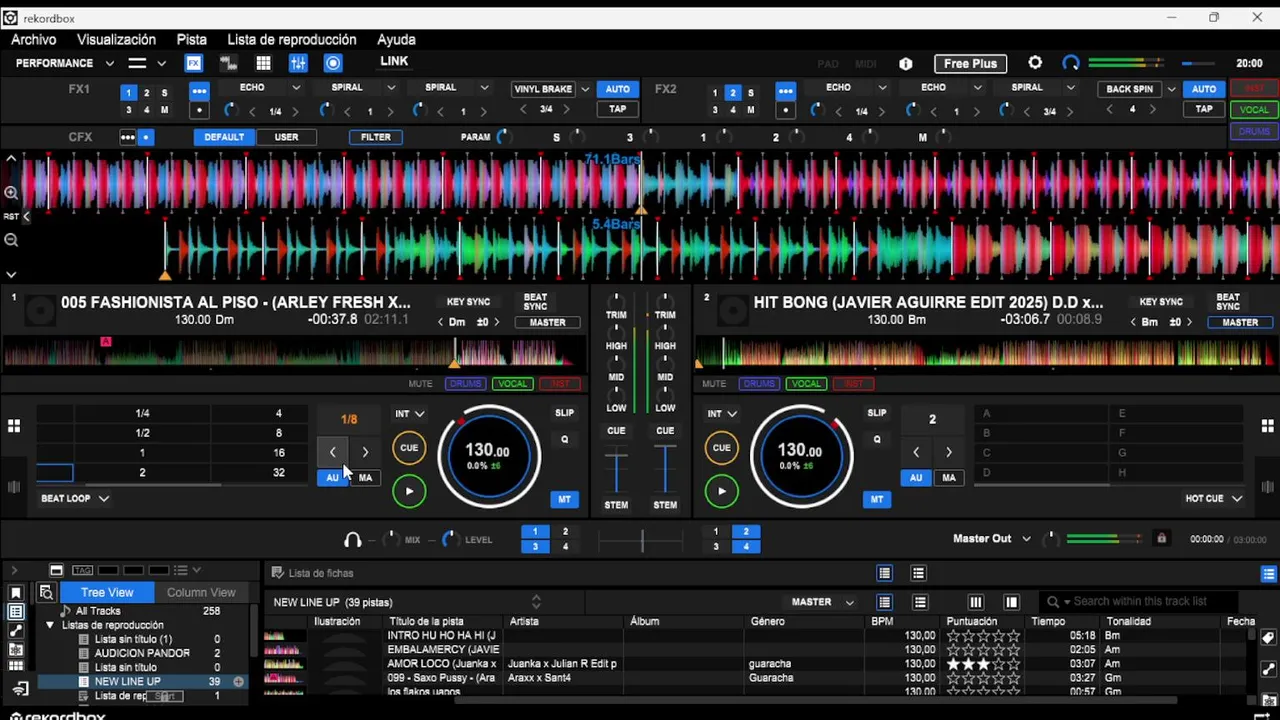Toggle deck 2 MT master tempo
This screenshot has width=1280, height=720.
tap(877, 499)
